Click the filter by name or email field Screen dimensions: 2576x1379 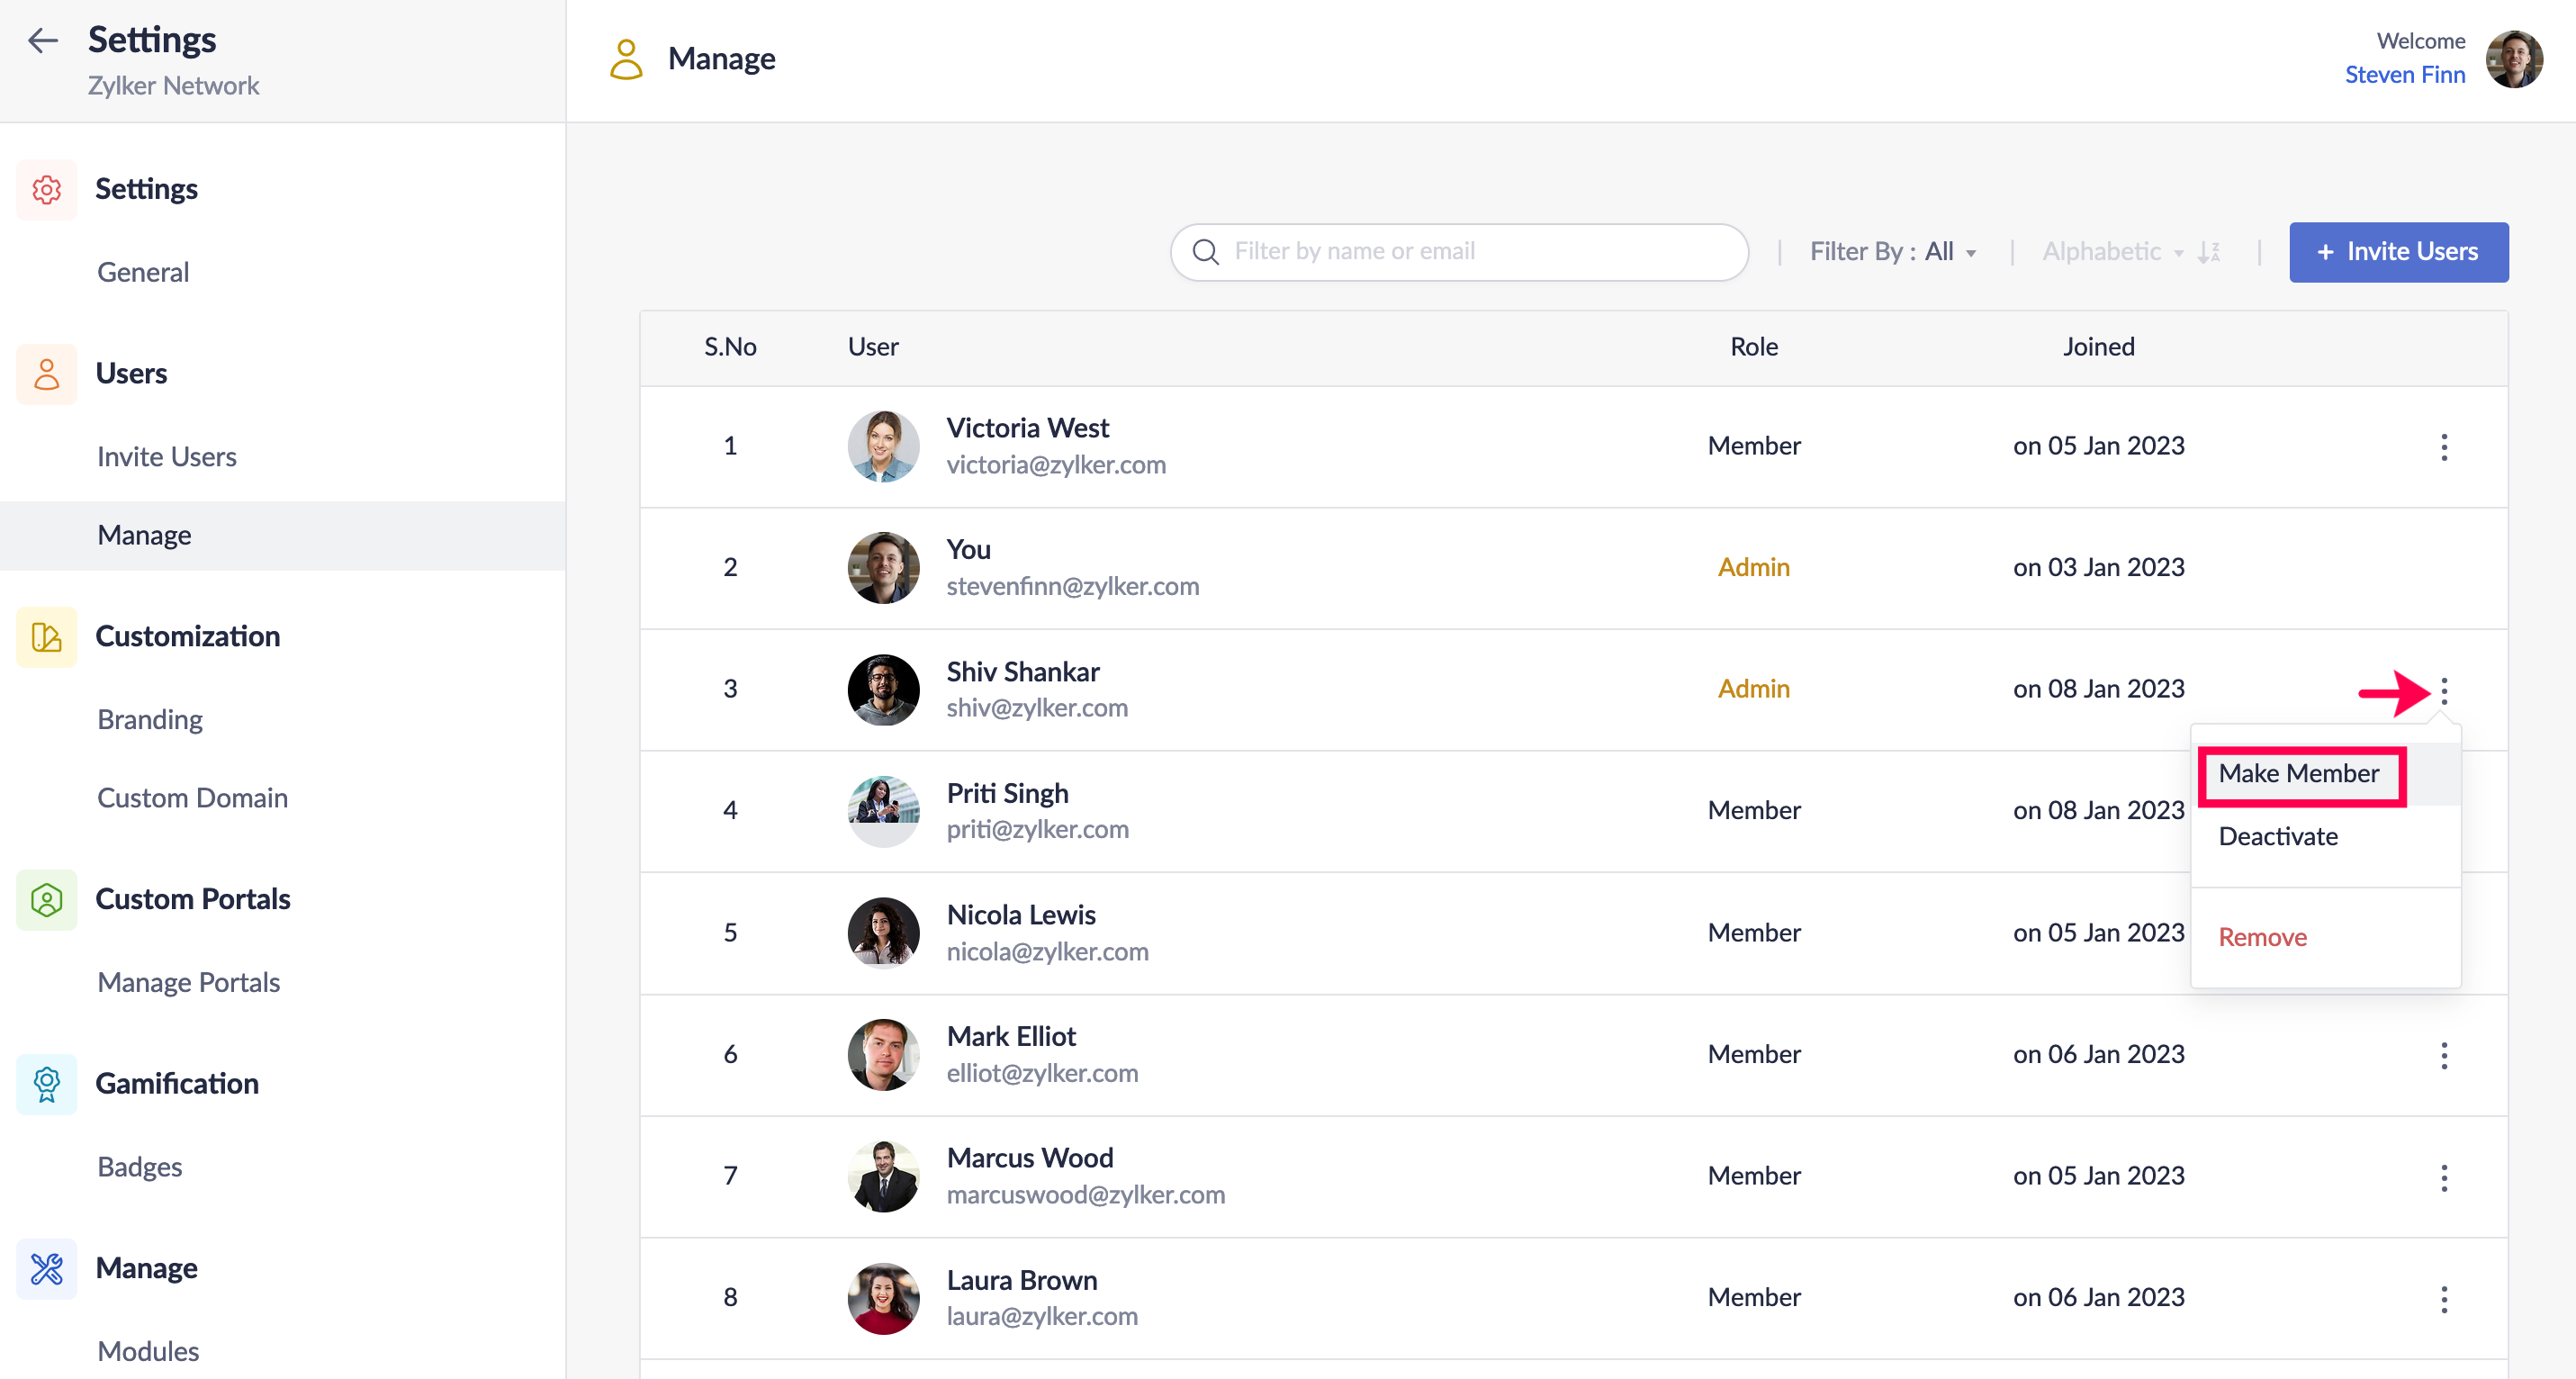[1460, 252]
